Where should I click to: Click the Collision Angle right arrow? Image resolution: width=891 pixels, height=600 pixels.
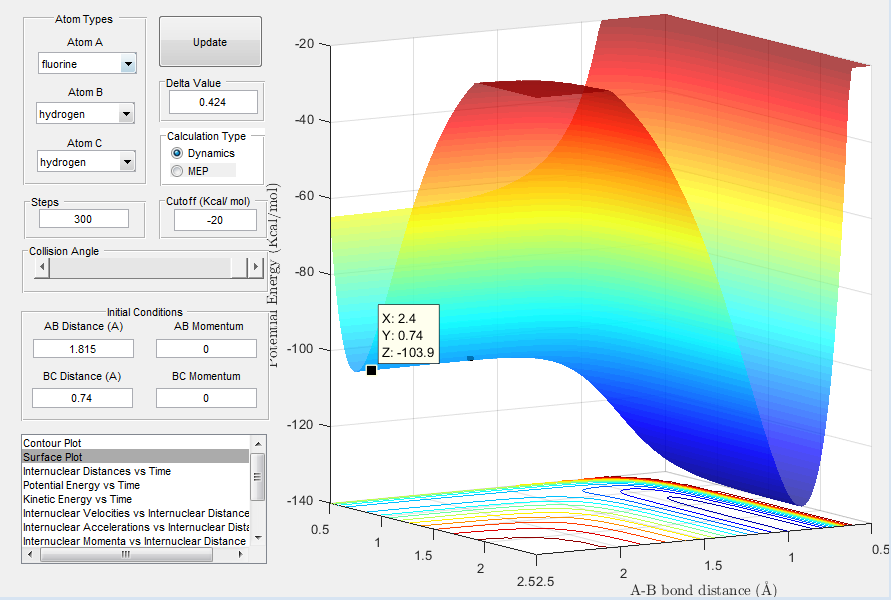(x=256, y=266)
